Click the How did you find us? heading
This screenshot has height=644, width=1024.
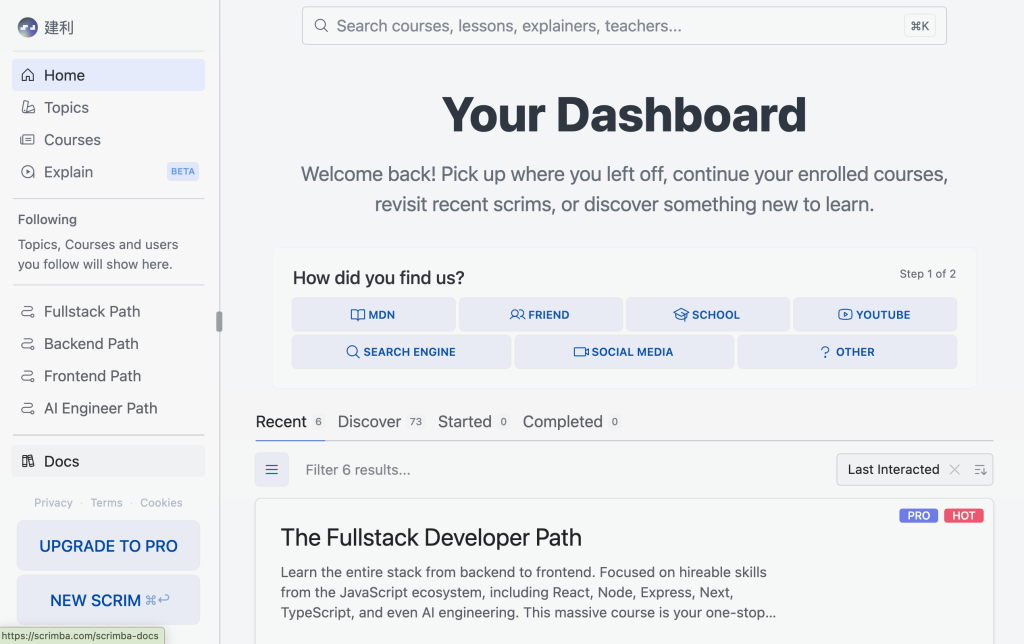tap(379, 278)
